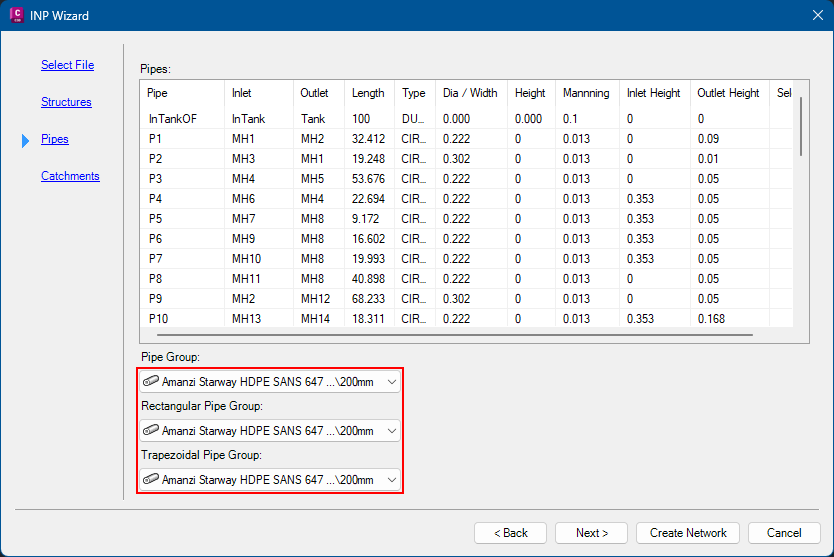This screenshot has height=557, width=834.
Task: Click the Back button
Action: coord(511,533)
